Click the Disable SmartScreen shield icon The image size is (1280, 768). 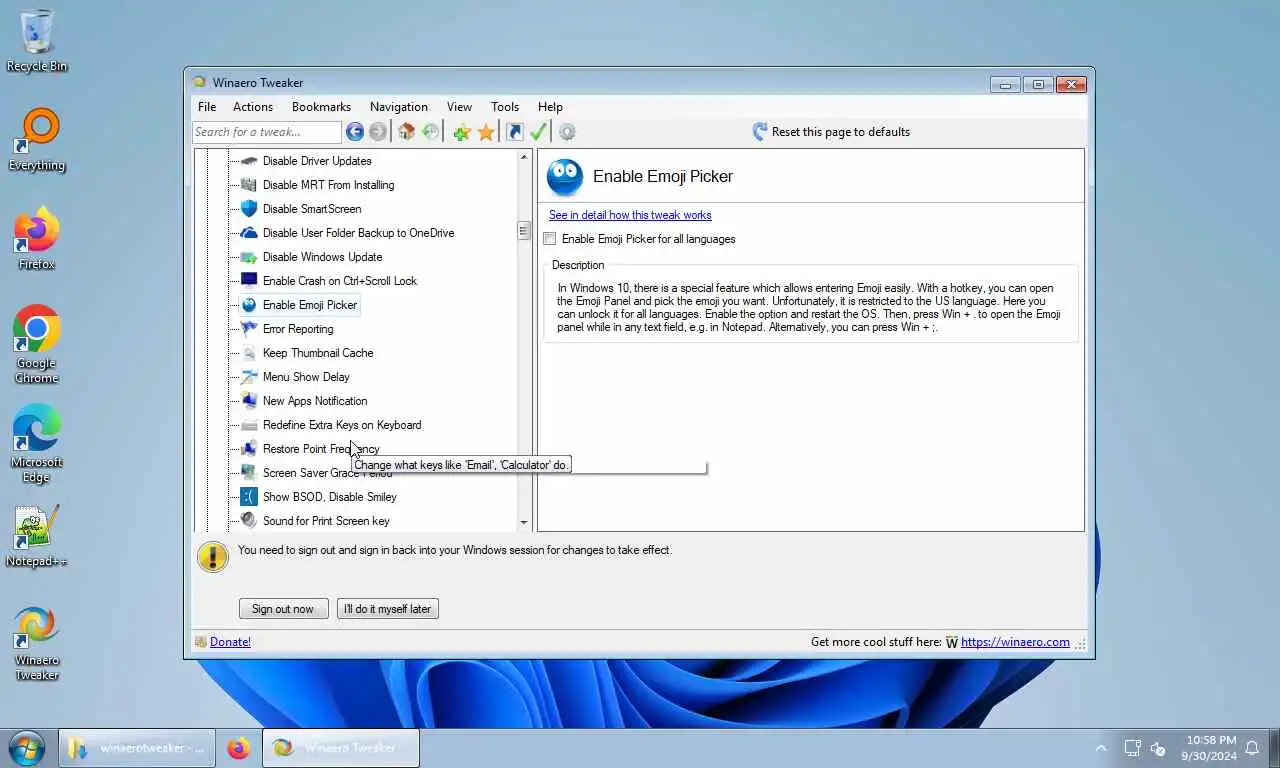coord(249,209)
